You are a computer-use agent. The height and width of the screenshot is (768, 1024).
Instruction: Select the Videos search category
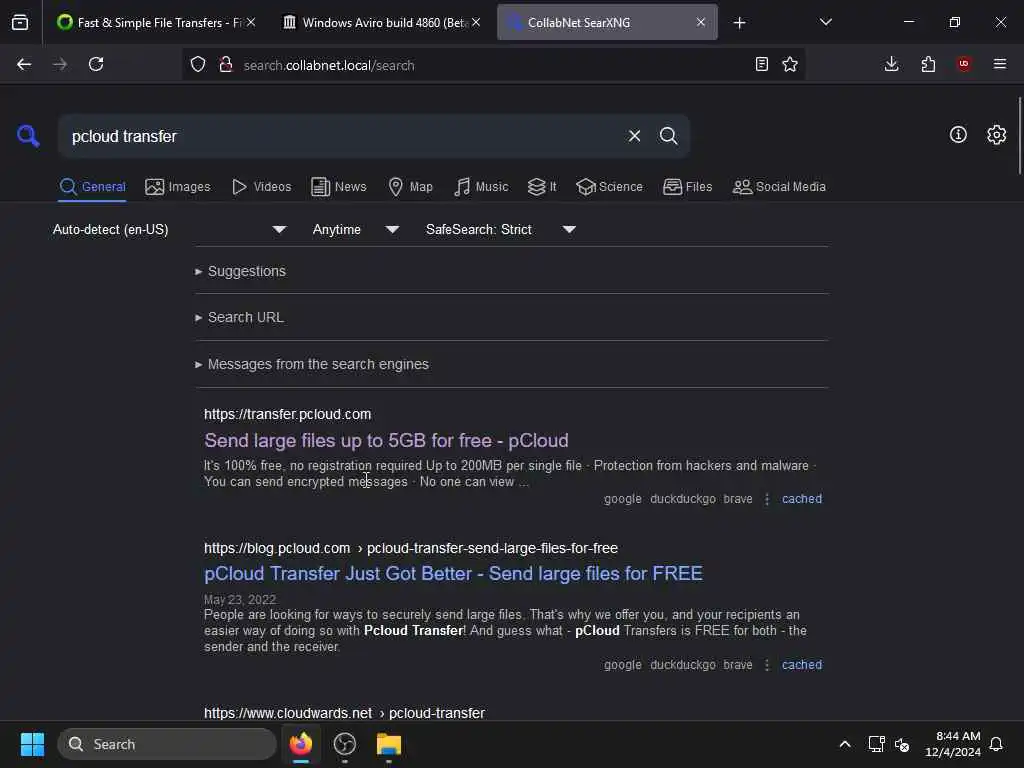point(262,187)
